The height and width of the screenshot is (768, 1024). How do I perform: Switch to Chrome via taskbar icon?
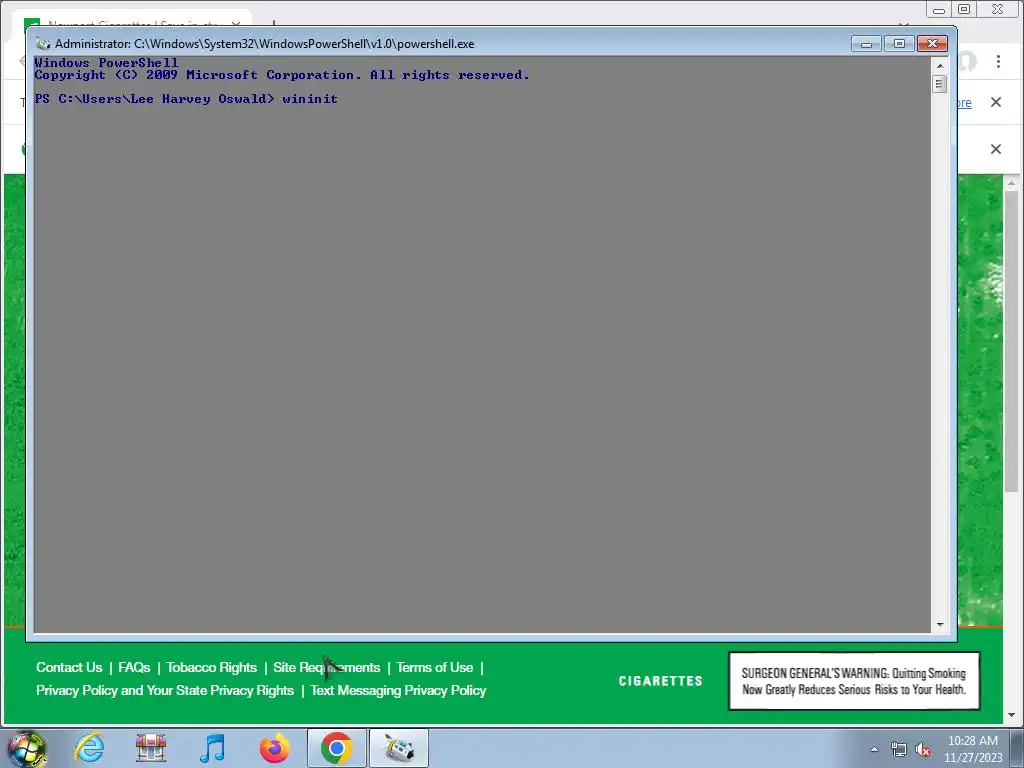click(336, 748)
